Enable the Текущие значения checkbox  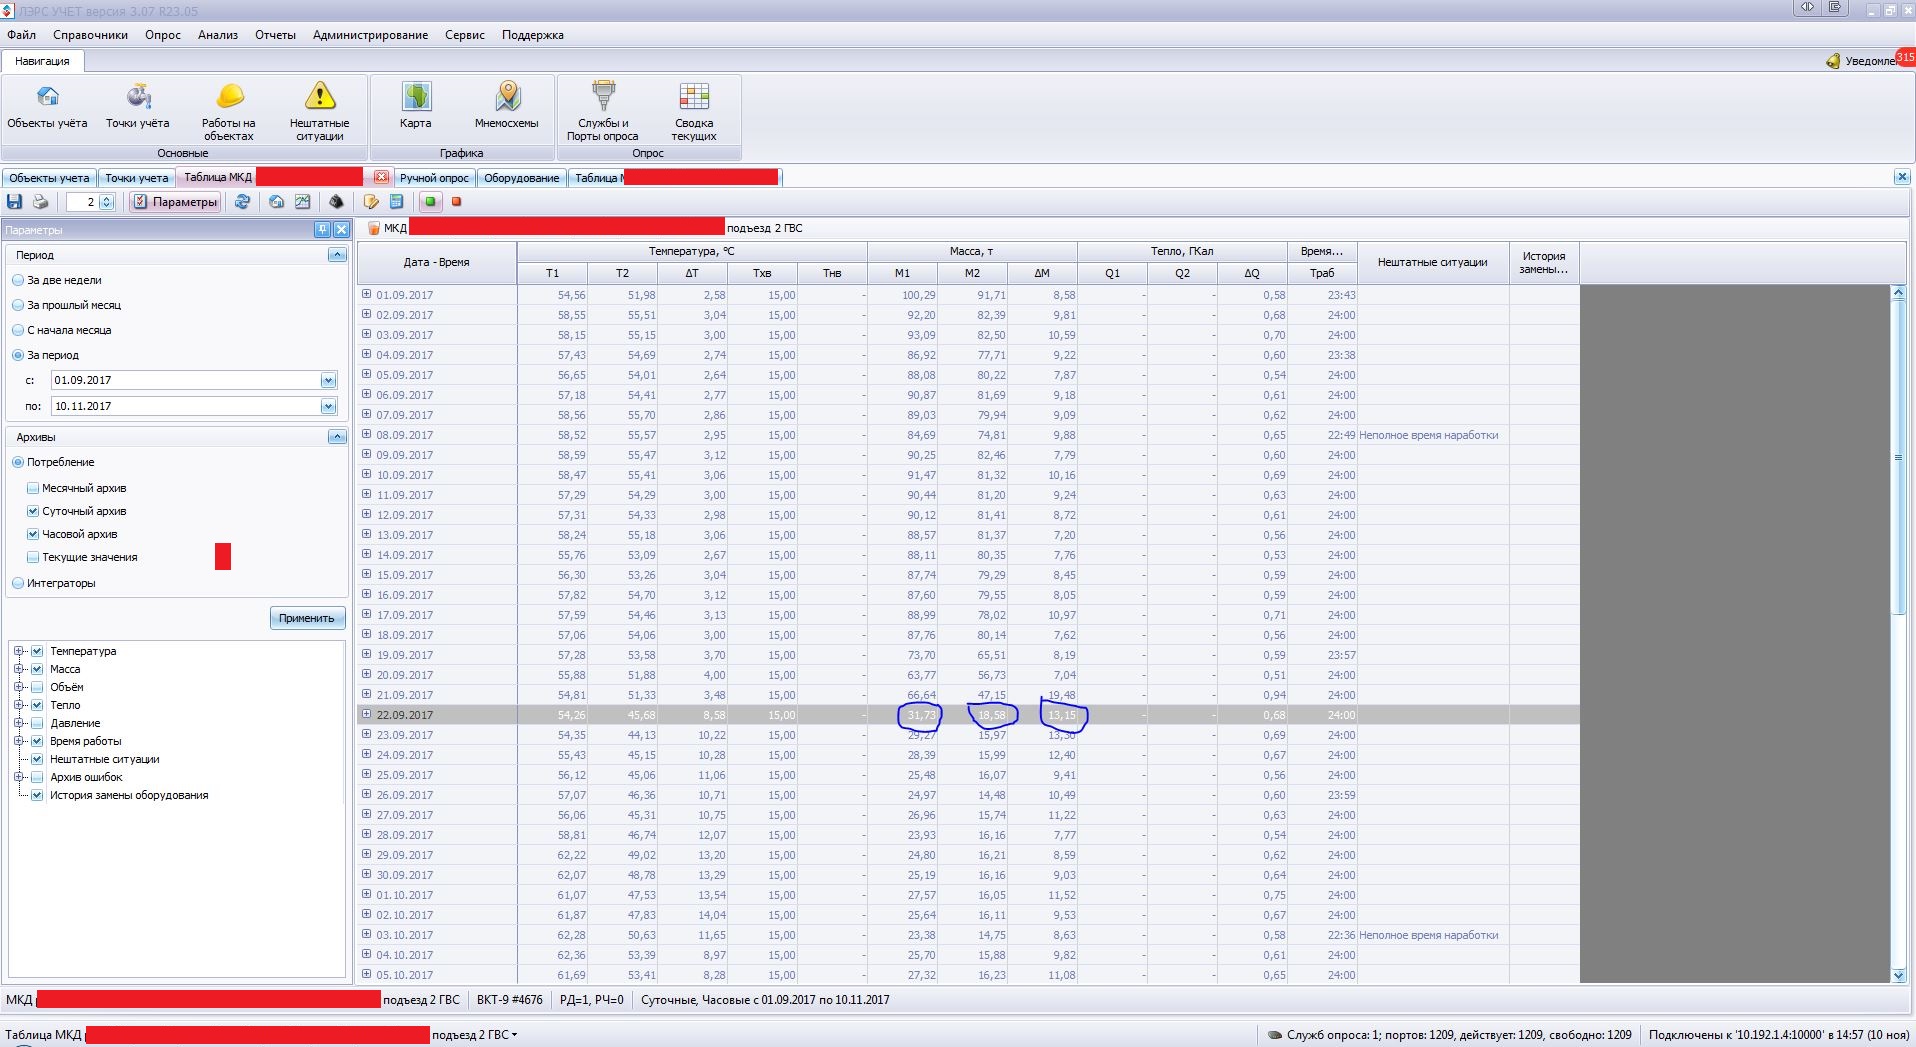click(x=33, y=557)
